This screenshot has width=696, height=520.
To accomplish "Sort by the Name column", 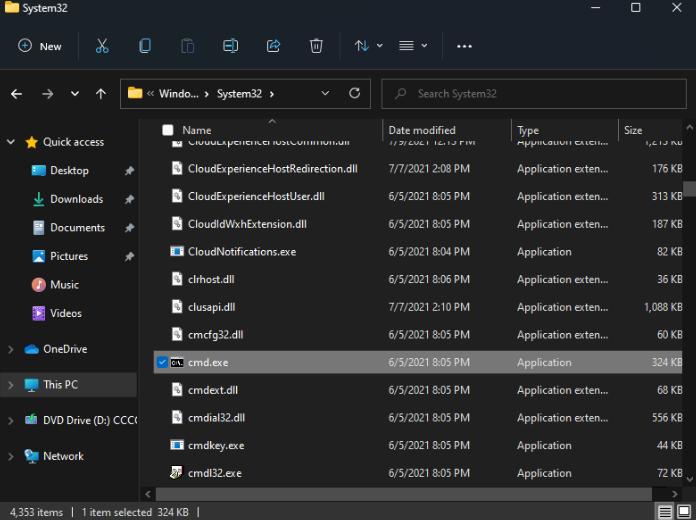I will (x=197, y=130).
